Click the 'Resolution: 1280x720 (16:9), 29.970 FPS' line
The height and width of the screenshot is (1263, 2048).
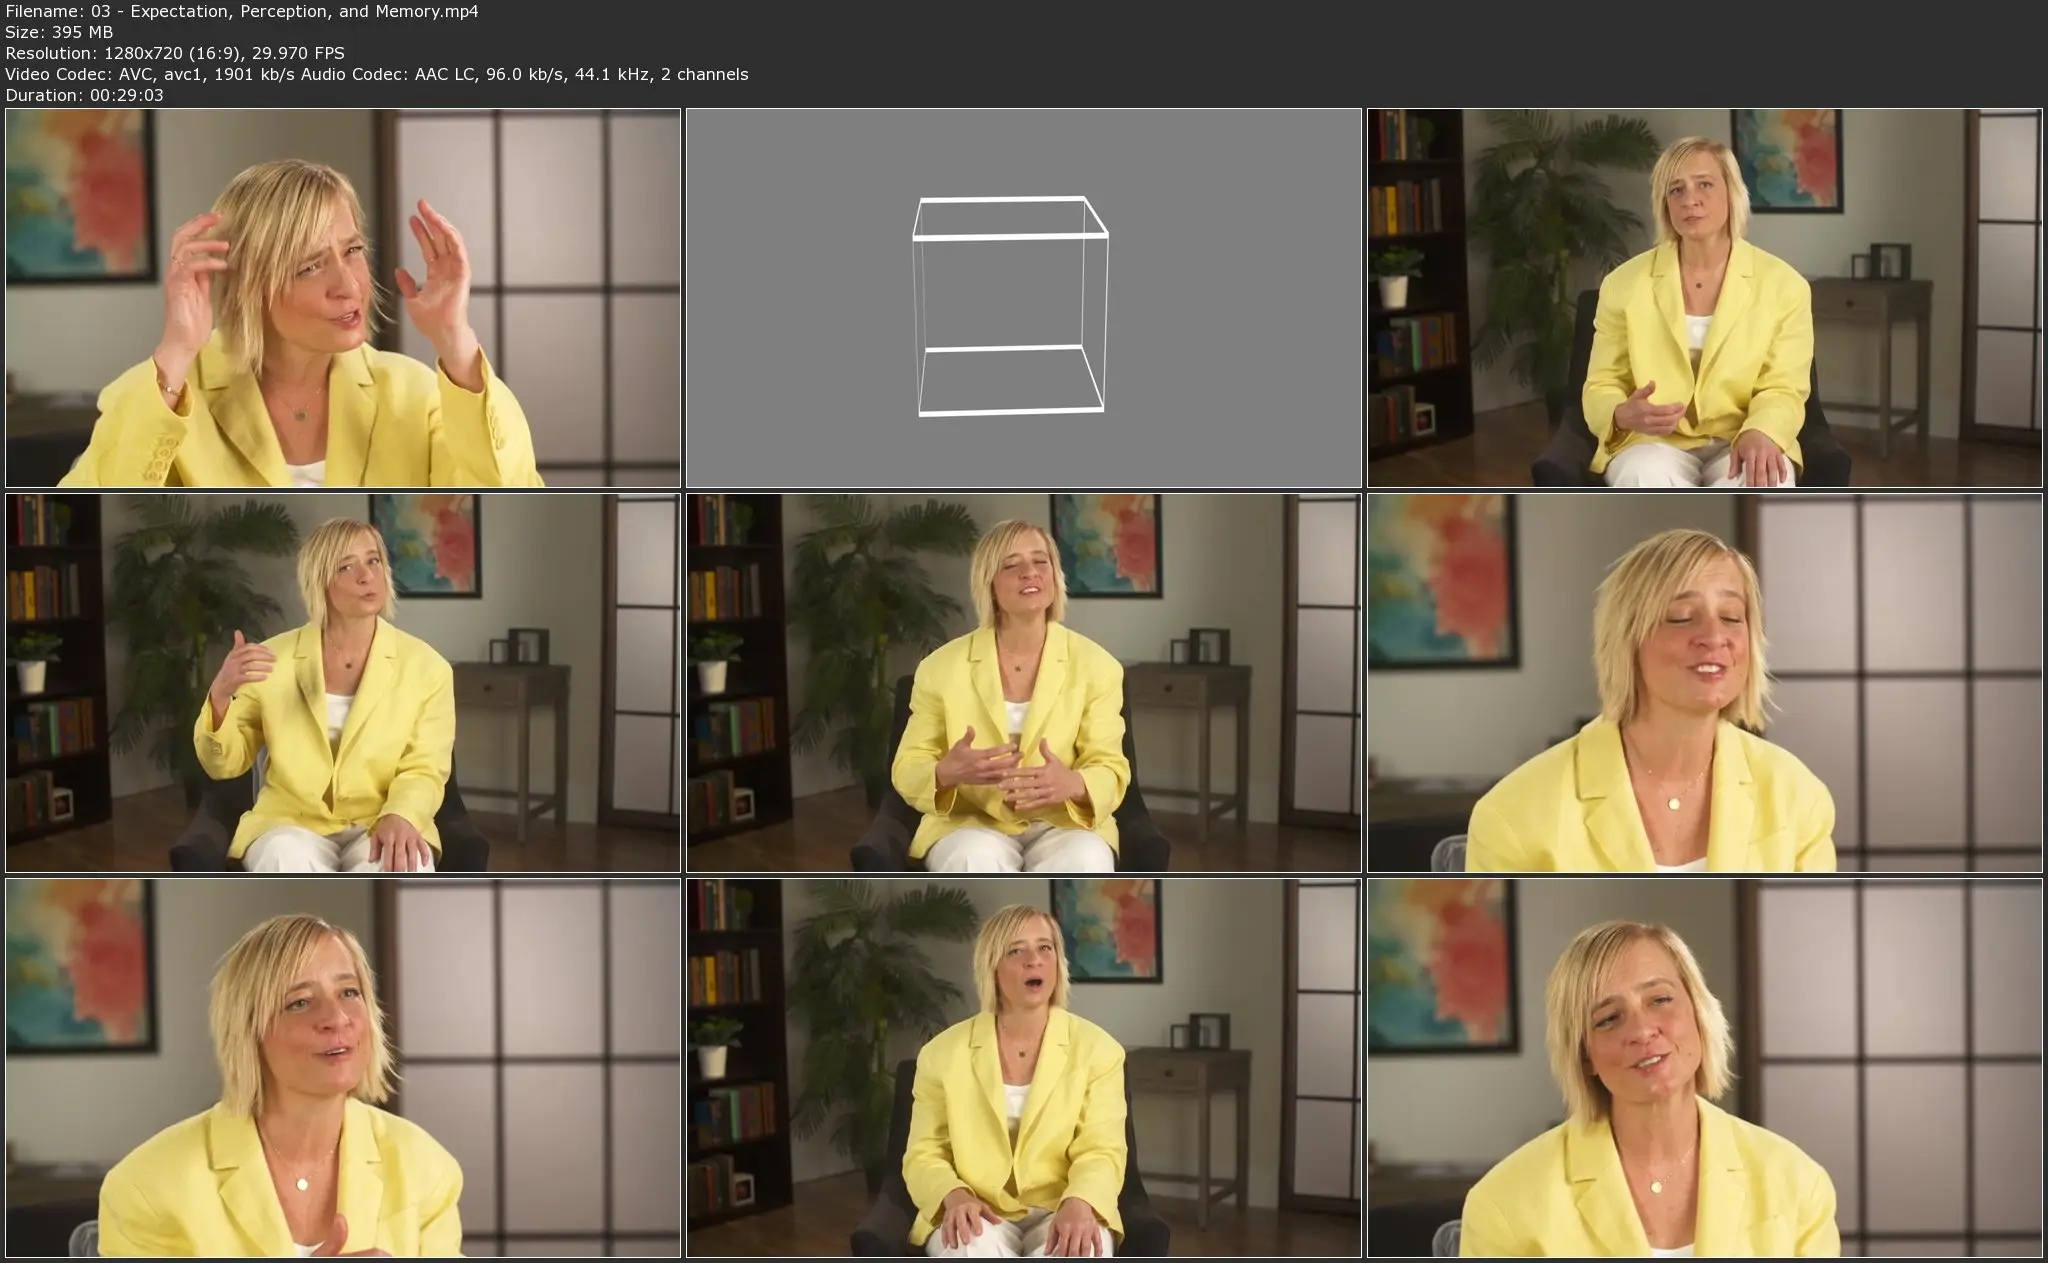click(x=175, y=53)
